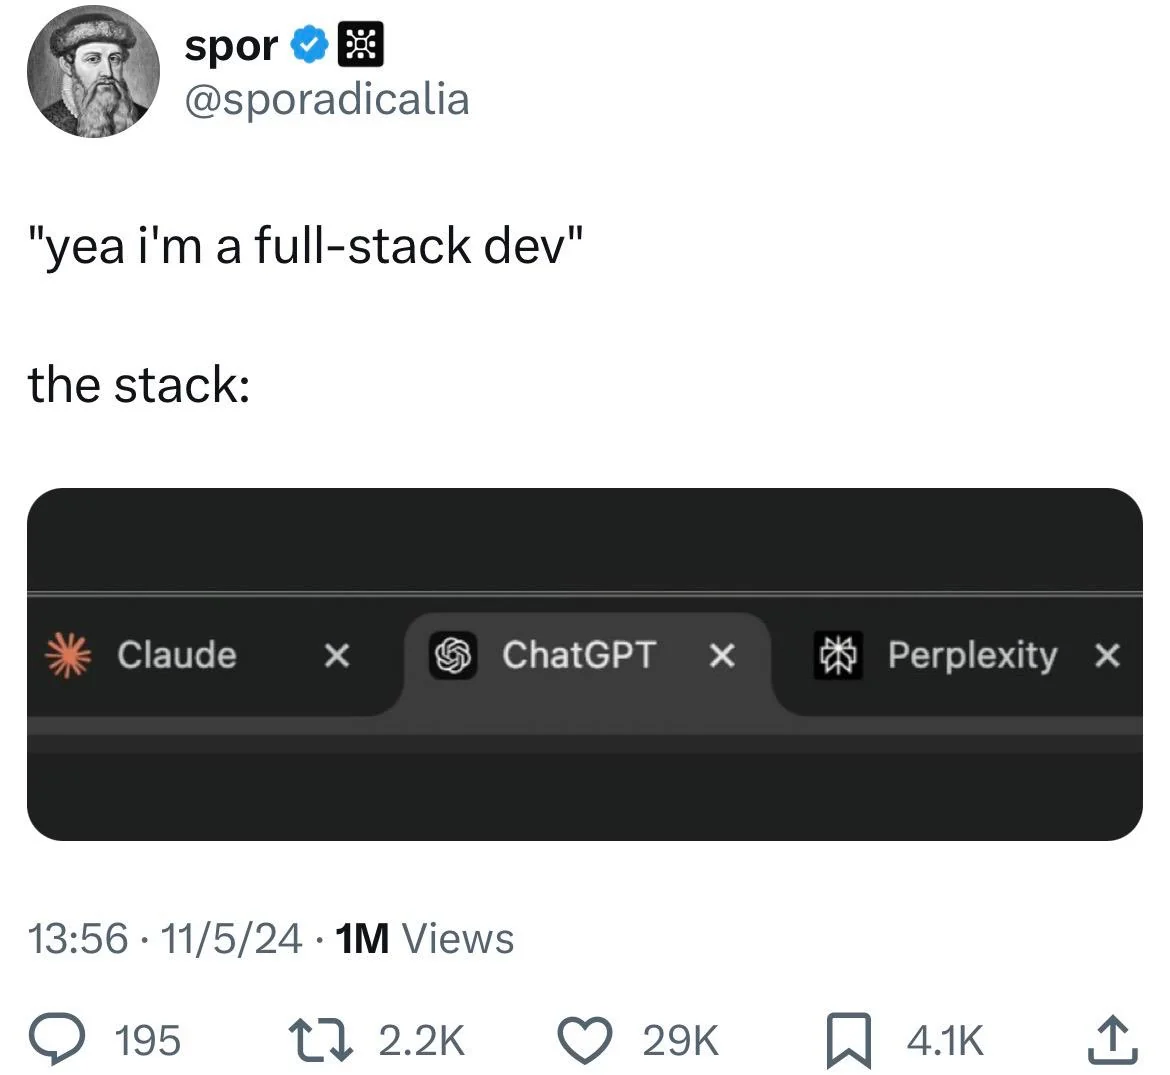Open @sporadicalia's profile handle
Image resolution: width=1170 pixels, height=1075 pixels.
tap(328, 98)
